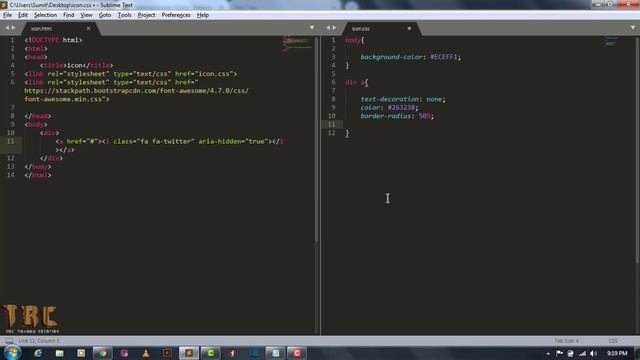Click the DOCTYPE html line

click(x=53, y=40)
